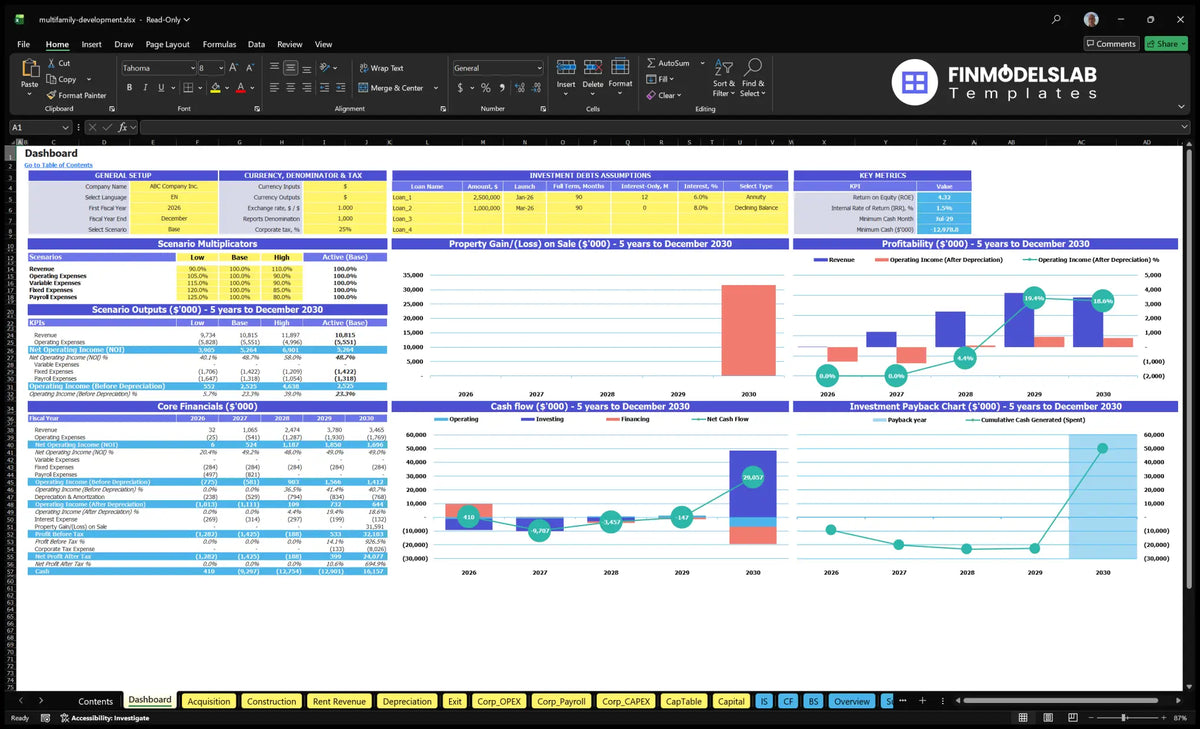Toggle Center horizontal alignment
The height and width of the screenshot is (729, 1200).
[290, 88]
